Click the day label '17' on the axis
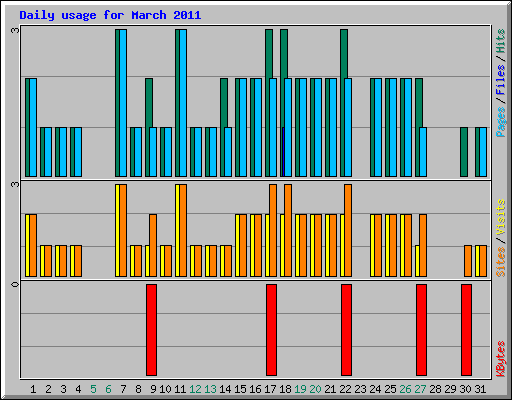 [x=270, y=389]
